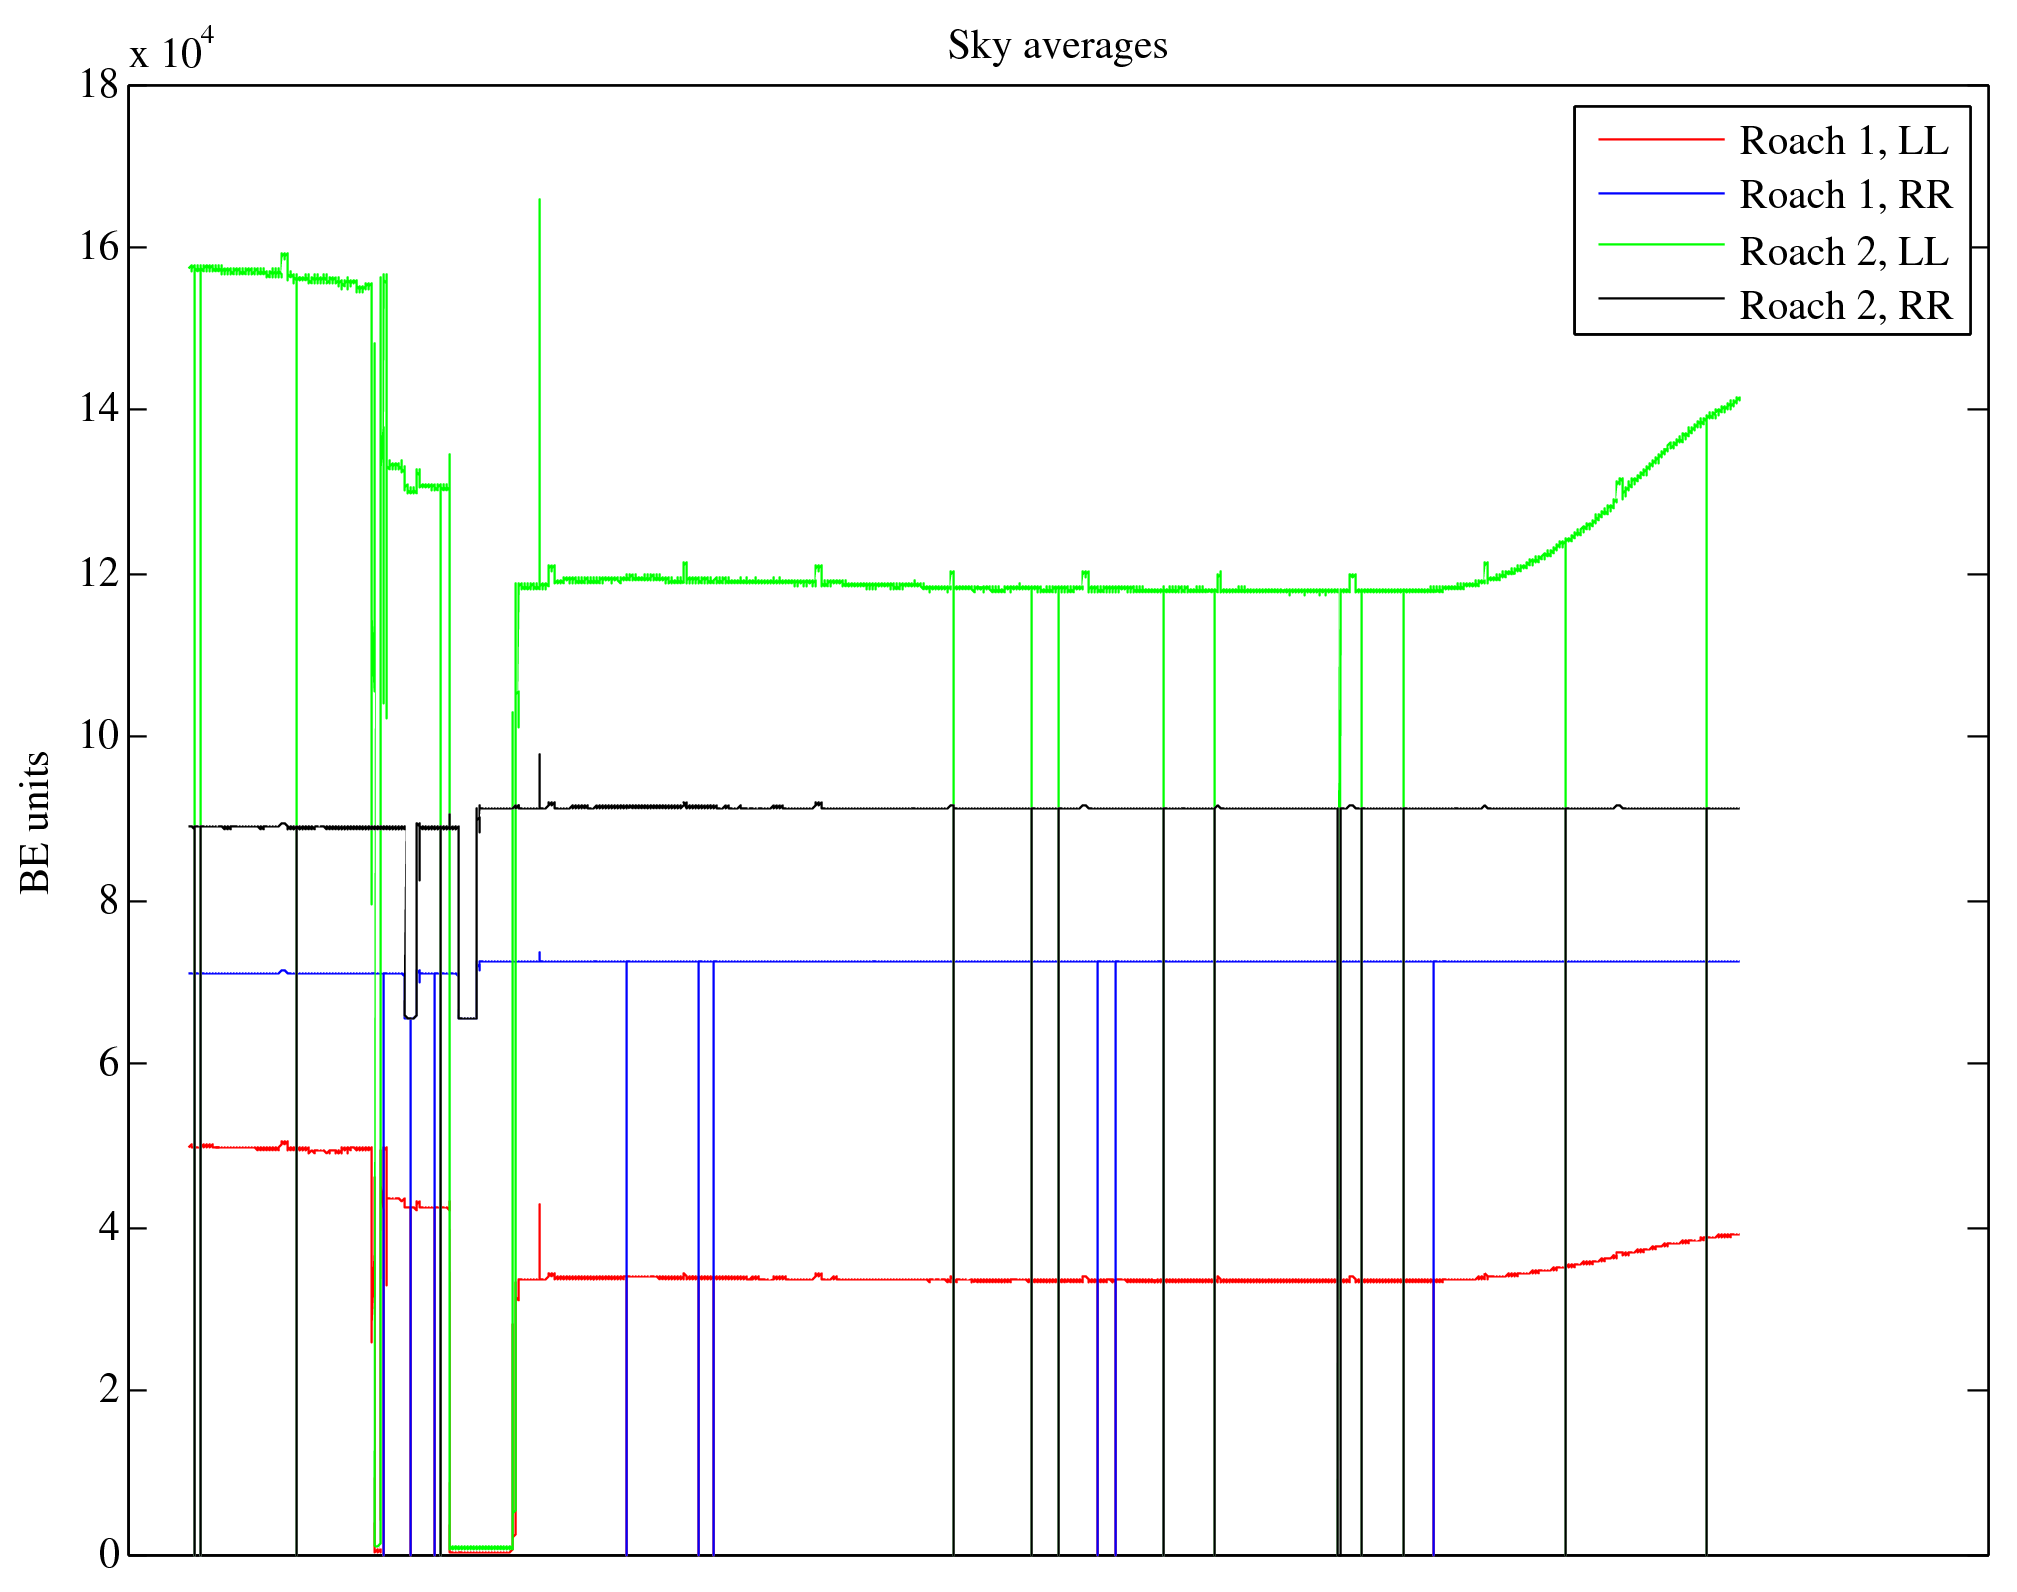Click the y-axis tick label 4
The image size is (2017, 1592).
[109, 1228]
